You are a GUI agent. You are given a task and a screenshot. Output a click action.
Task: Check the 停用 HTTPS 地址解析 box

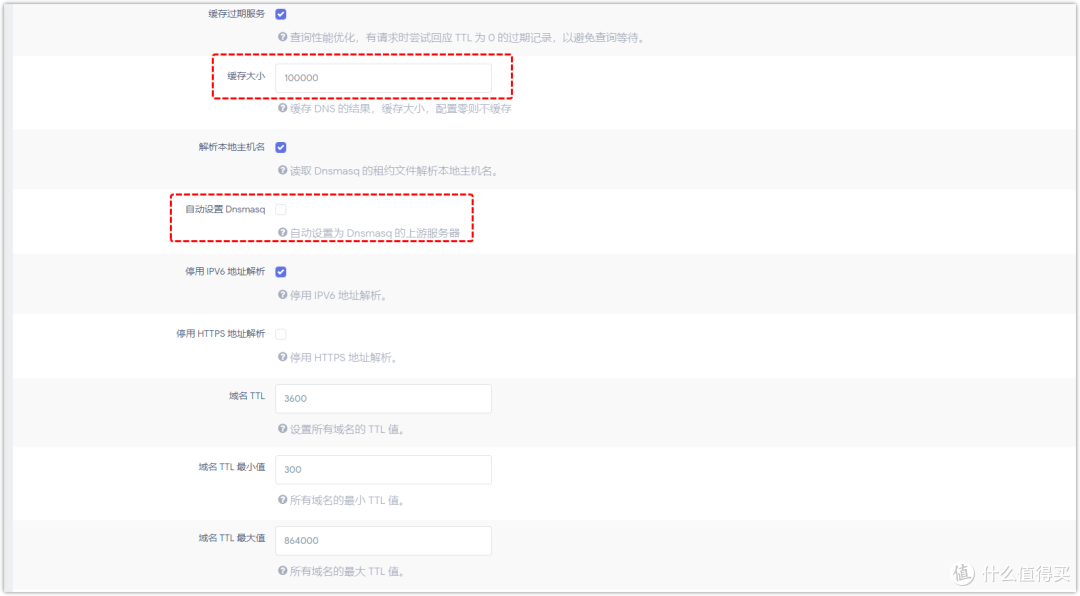click(280, 333)
